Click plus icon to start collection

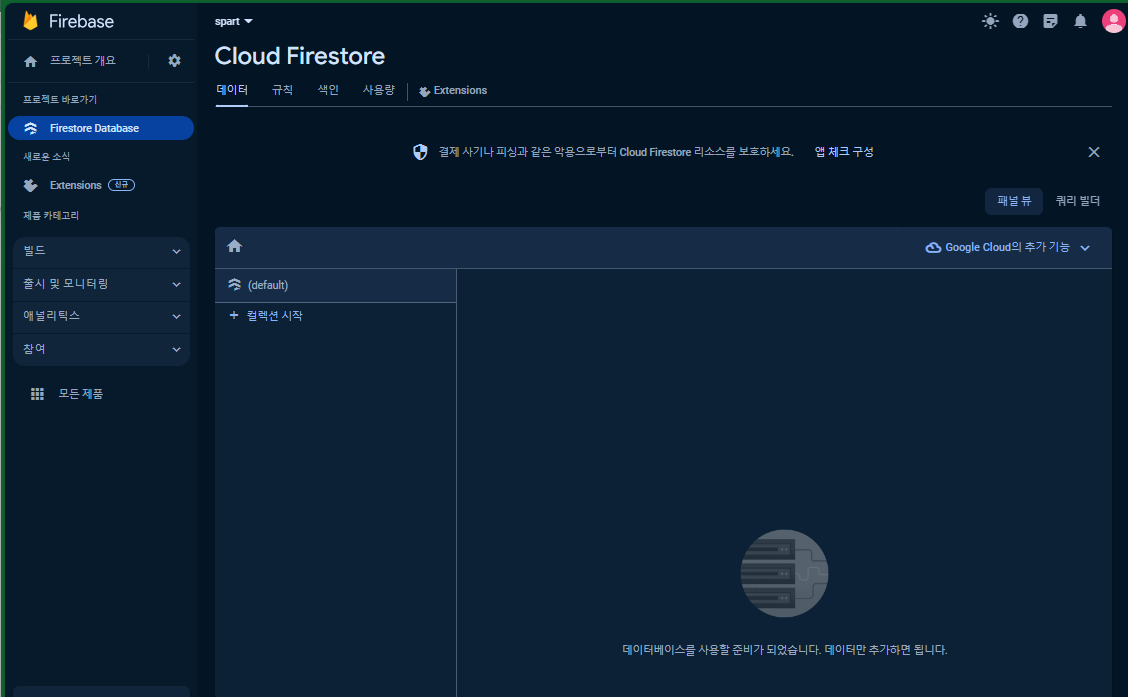click(234, 315)
